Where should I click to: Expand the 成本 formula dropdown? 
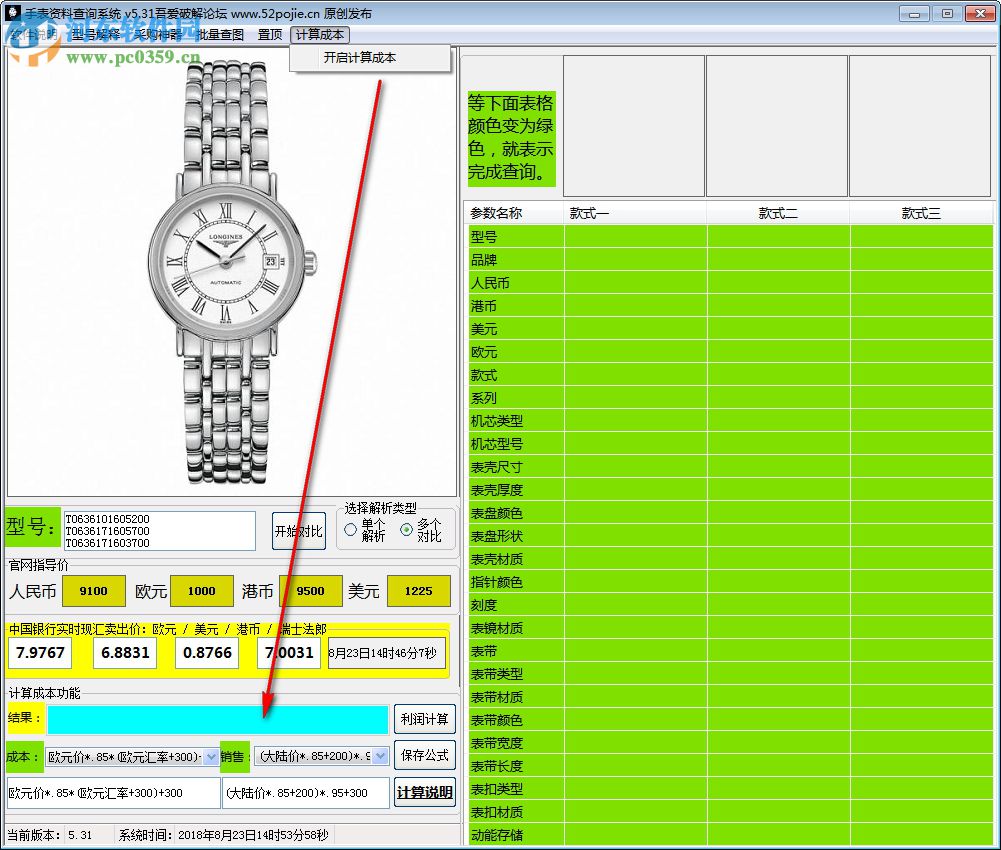[x=211, y=757]
